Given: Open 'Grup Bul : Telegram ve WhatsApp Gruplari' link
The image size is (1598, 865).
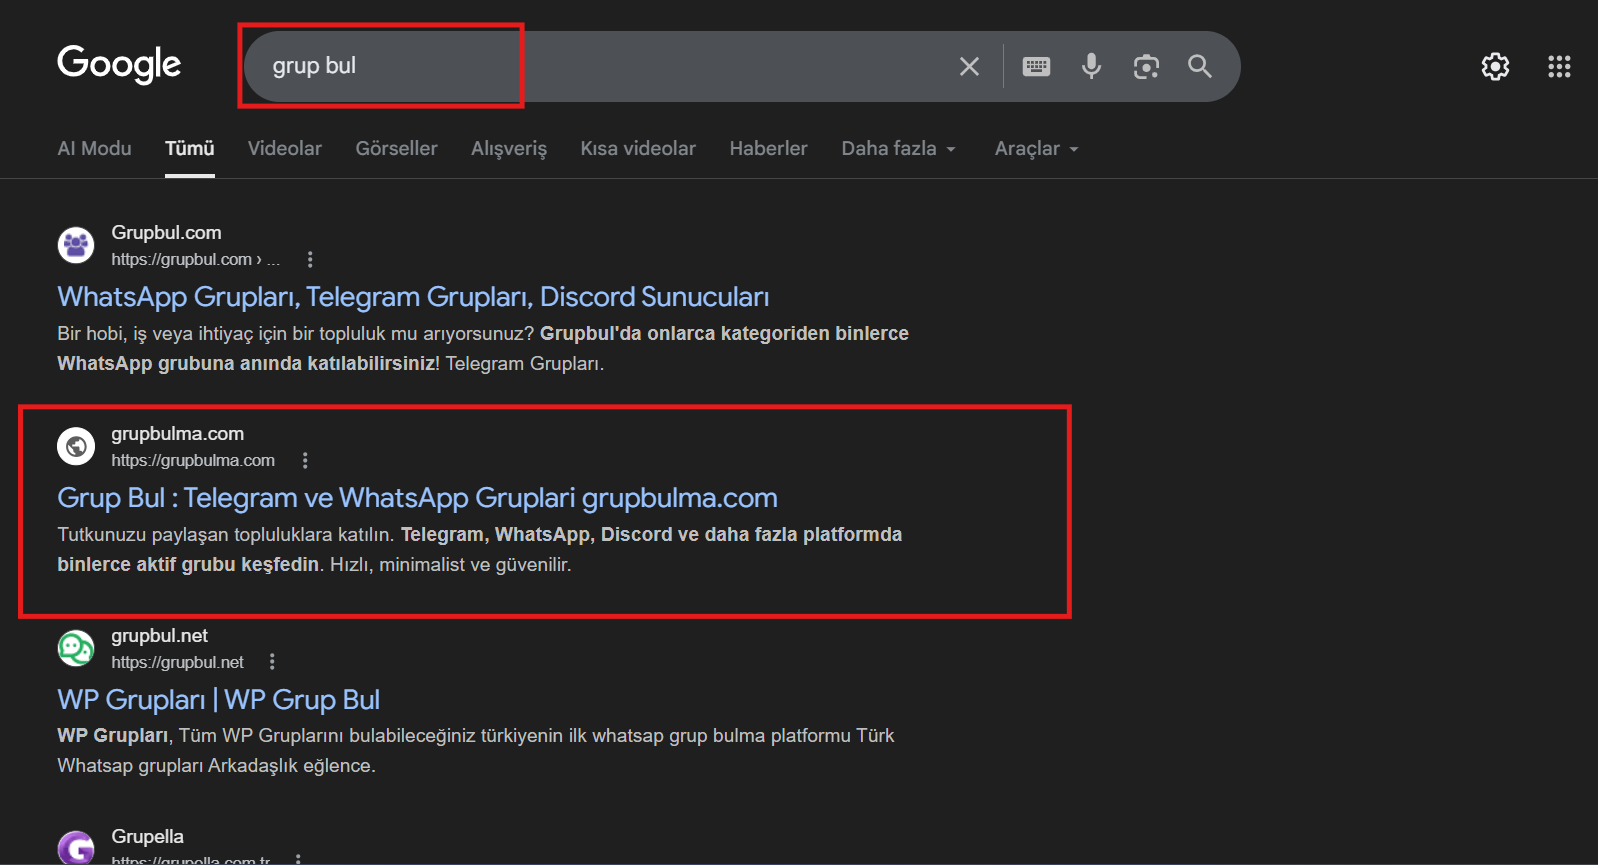Looking at the screenshot, I should coord(417,498).
